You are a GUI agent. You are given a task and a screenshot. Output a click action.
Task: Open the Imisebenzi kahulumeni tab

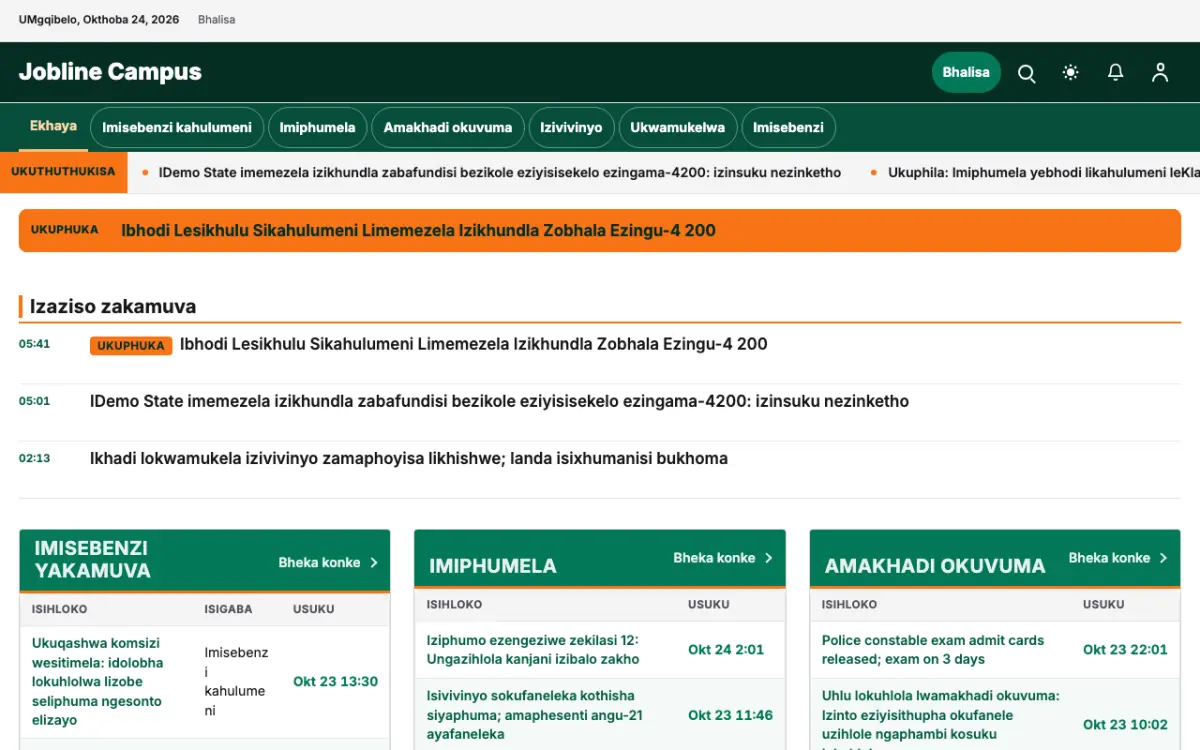(177, 128)
